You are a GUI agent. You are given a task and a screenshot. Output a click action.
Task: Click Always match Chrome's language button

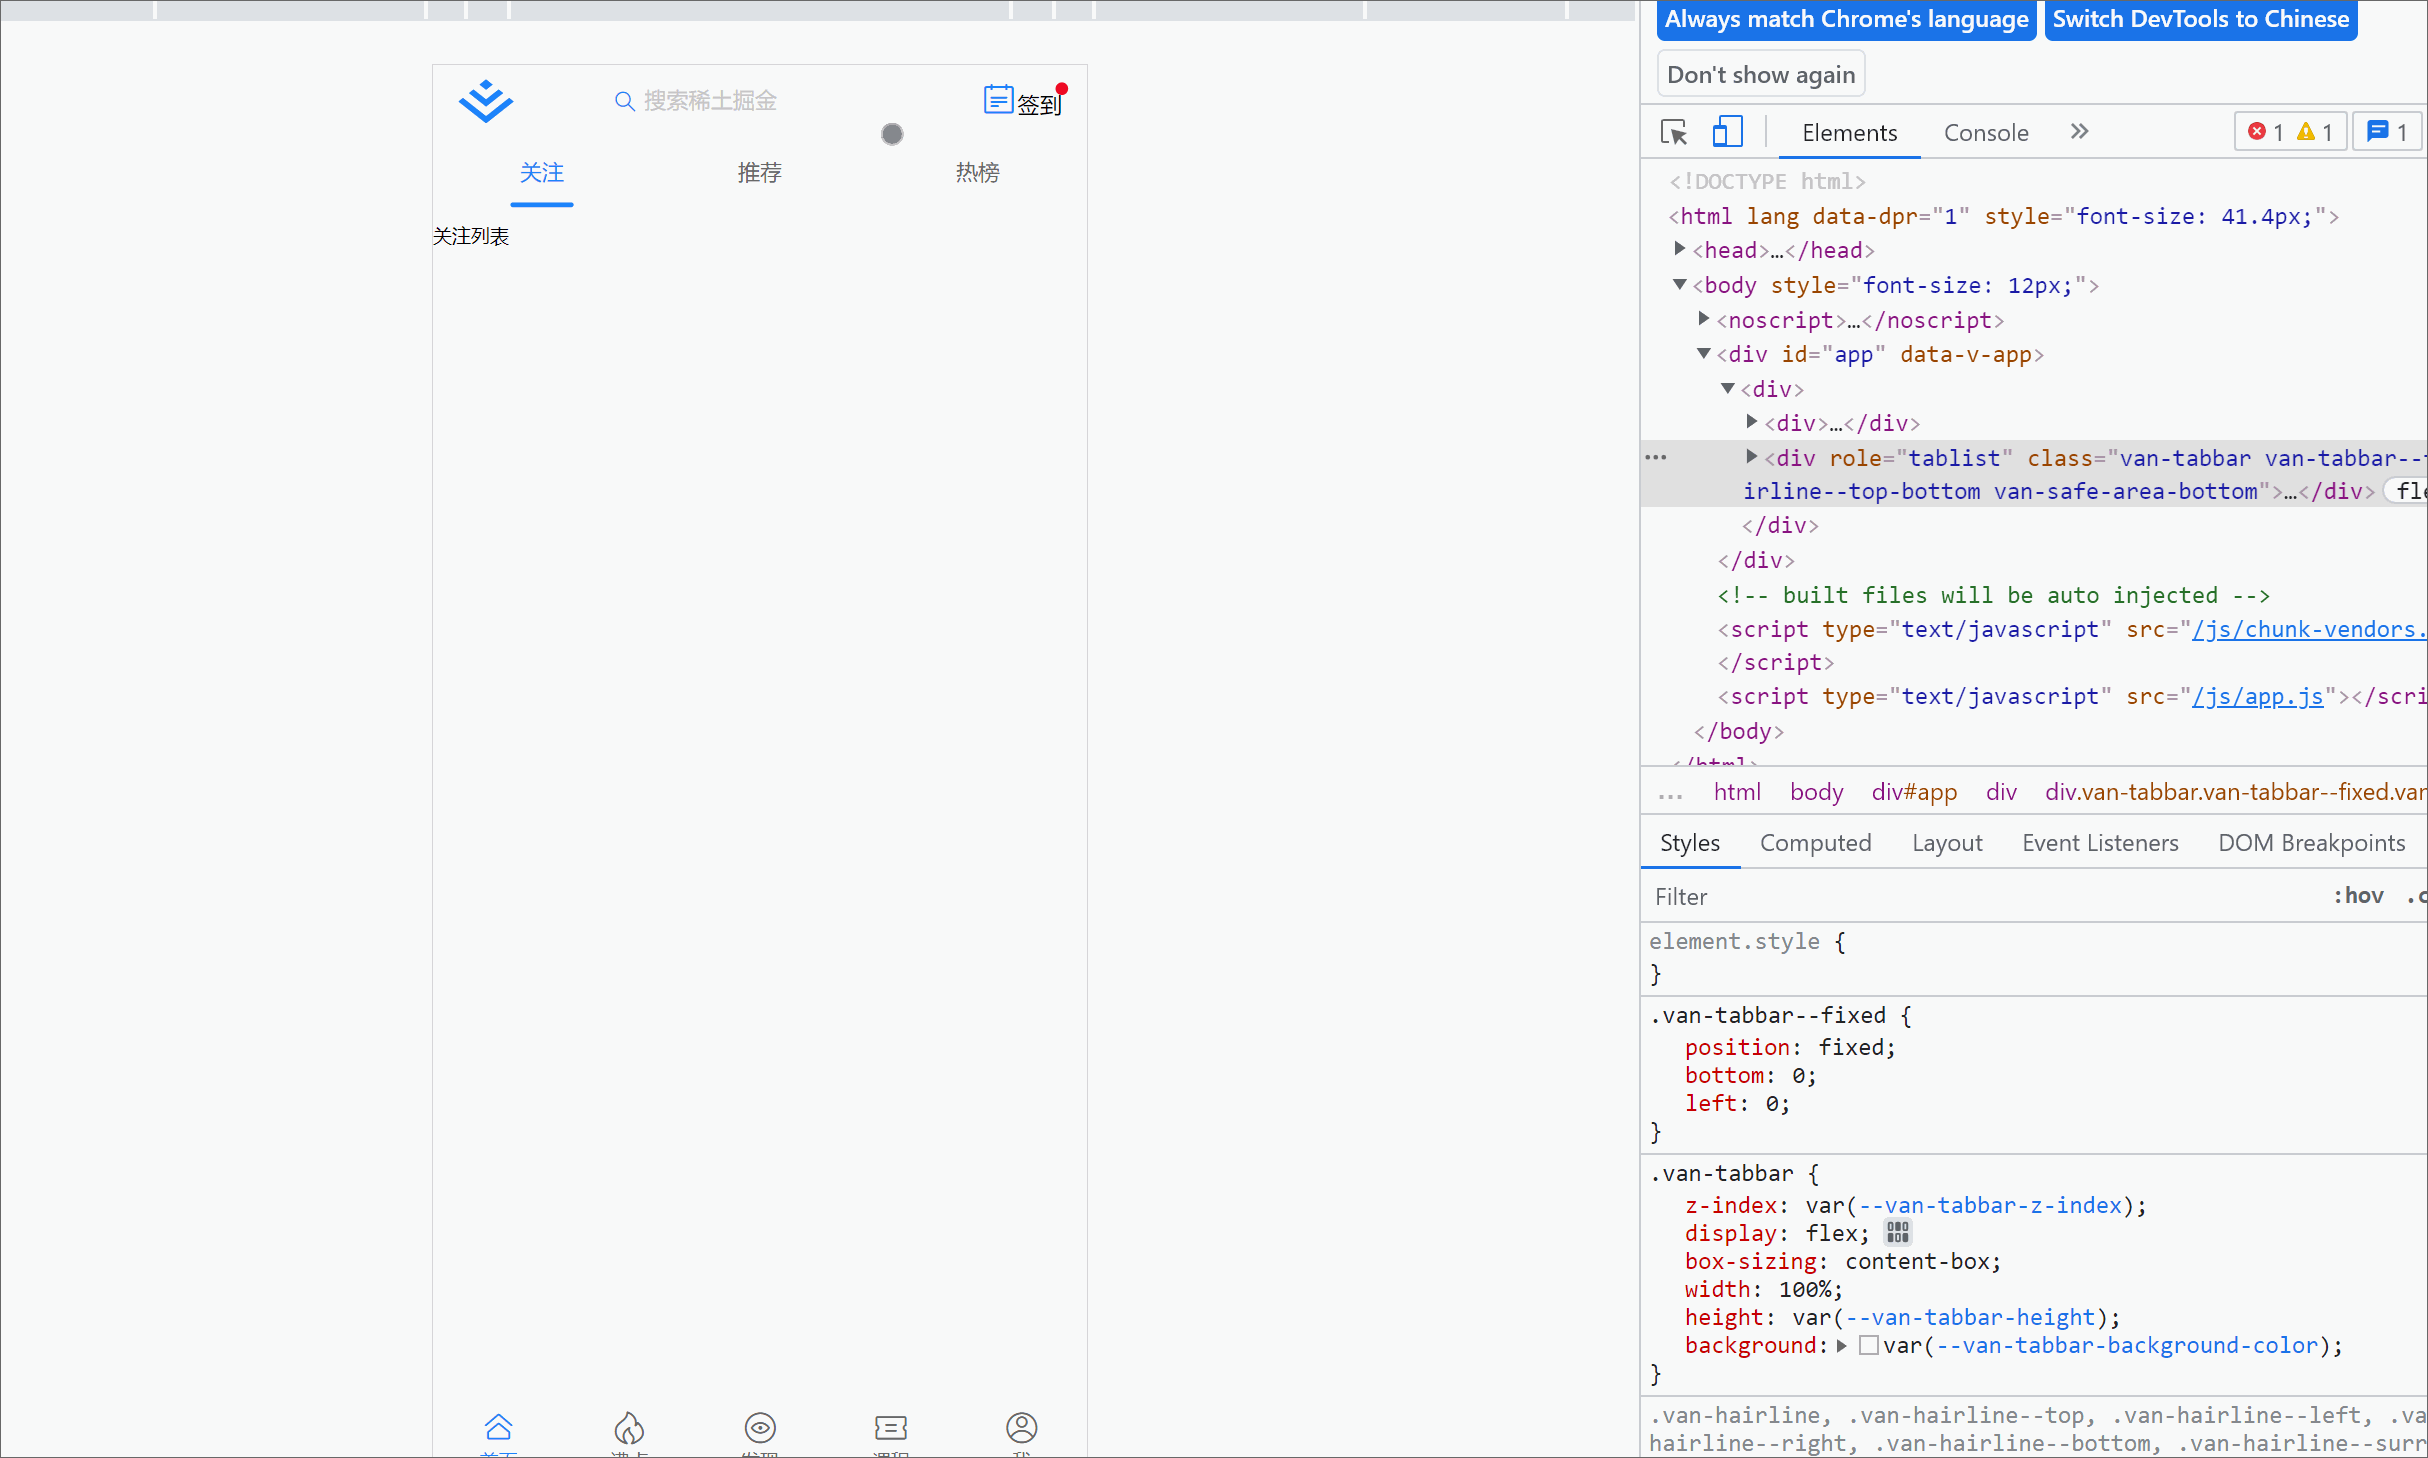point(1846,20)
